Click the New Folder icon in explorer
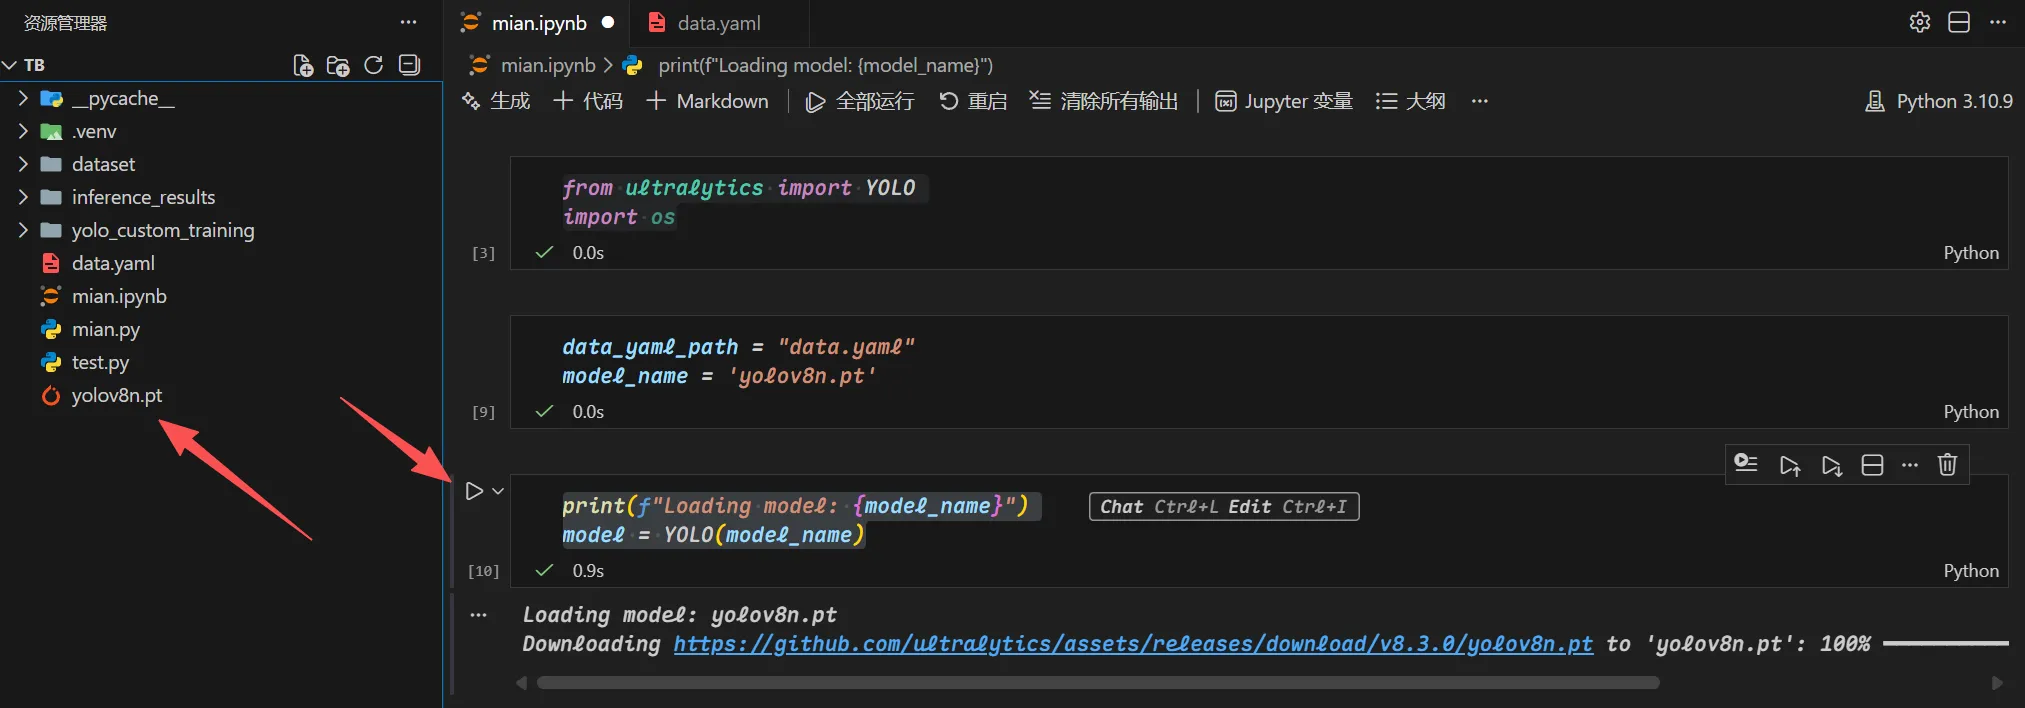The width and height of the screenshot is (2025, 708). 338,66
